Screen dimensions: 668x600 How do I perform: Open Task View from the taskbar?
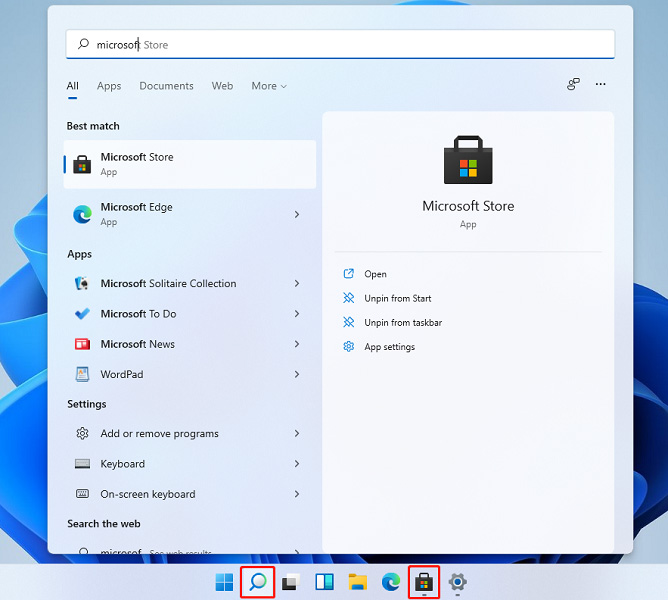(x=291, y=582)
